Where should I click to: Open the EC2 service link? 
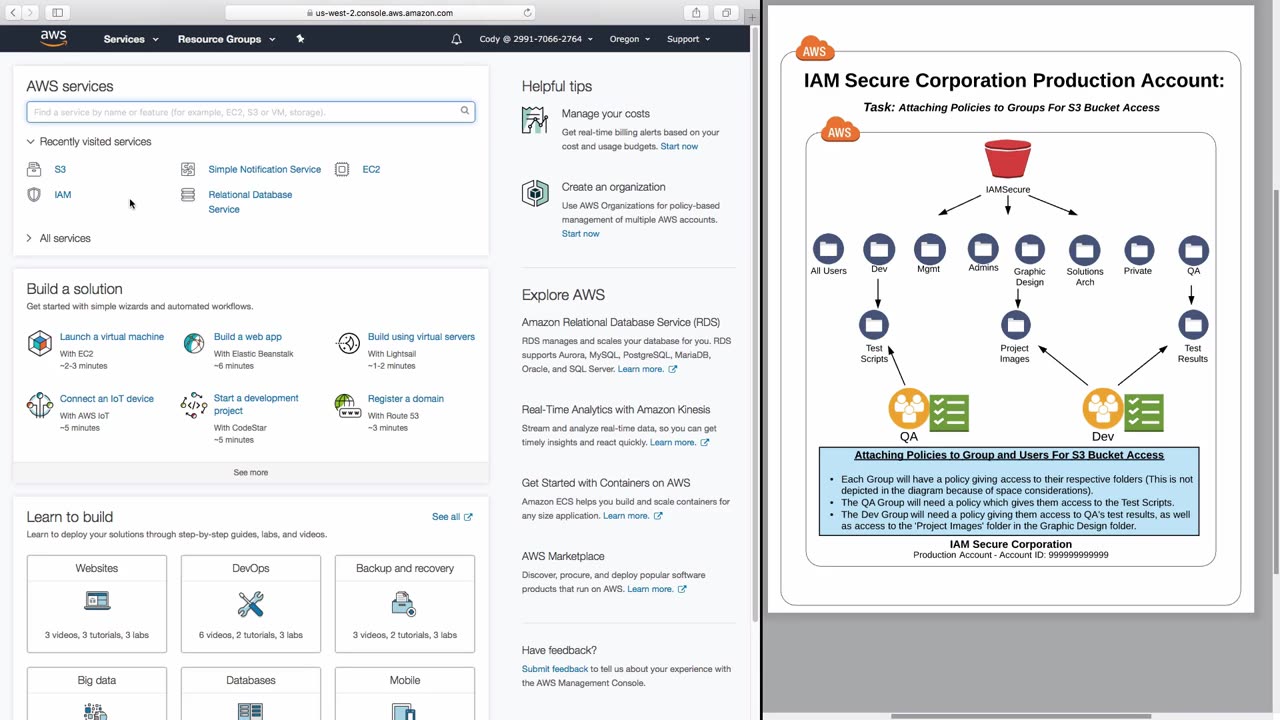(371, 170)
